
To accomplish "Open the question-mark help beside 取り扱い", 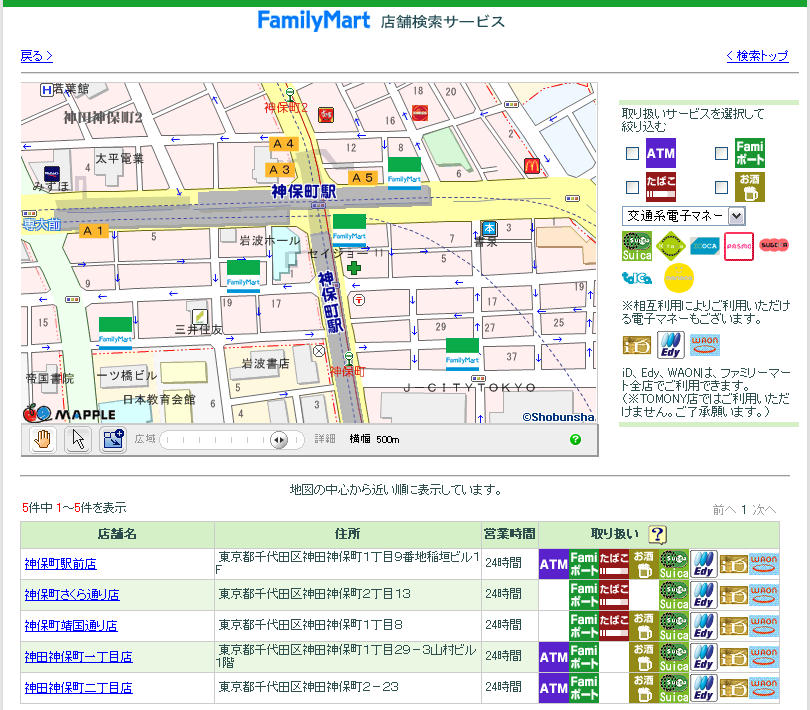I will (657, 534).
